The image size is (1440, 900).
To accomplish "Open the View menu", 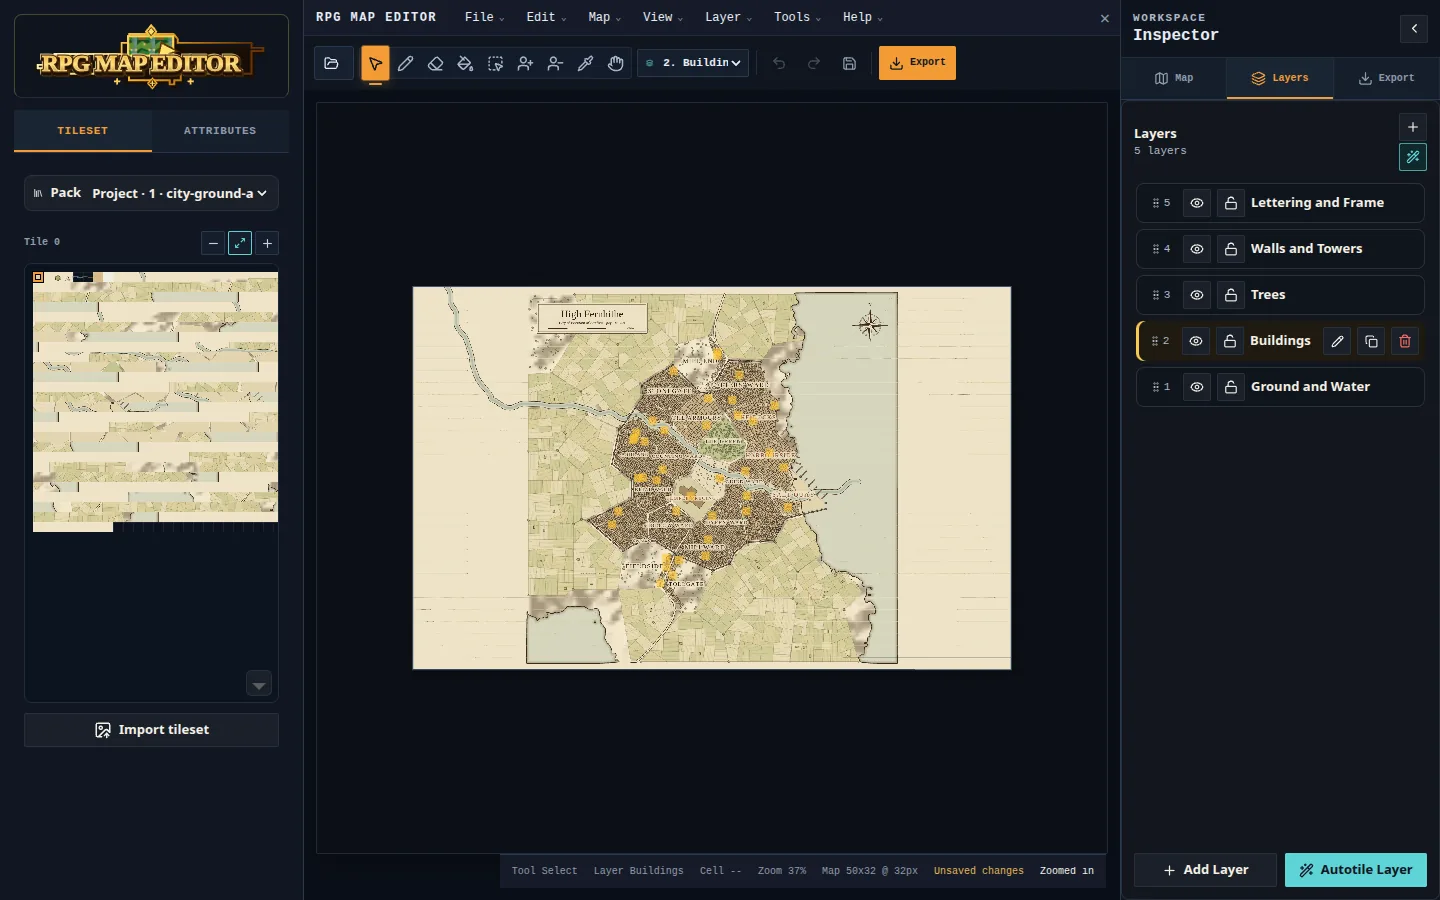I will [663, 17].
